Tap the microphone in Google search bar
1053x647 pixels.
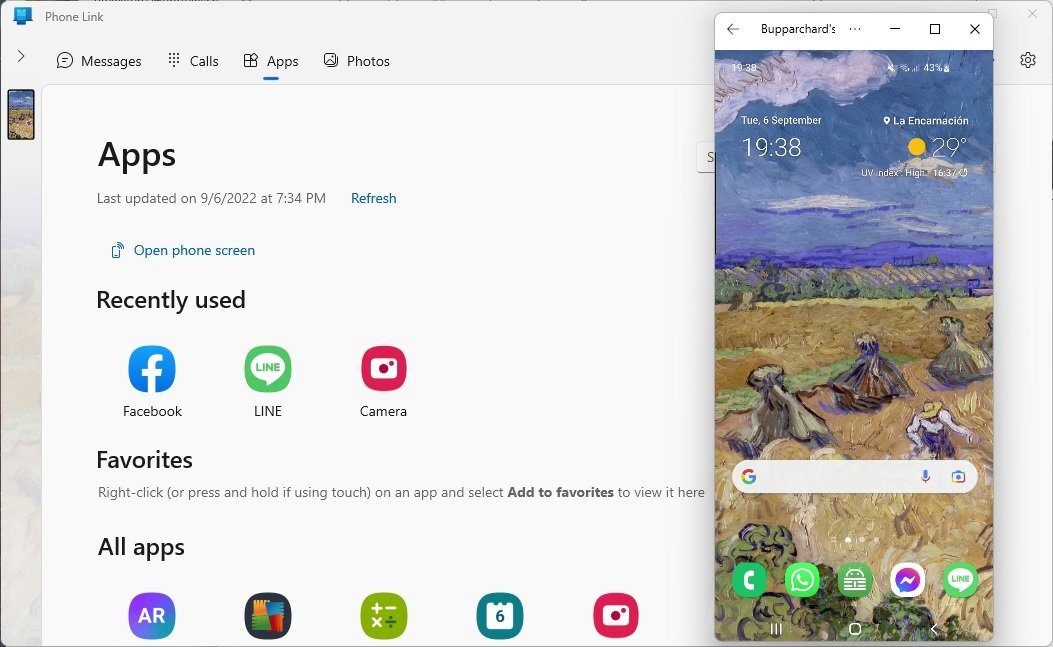click(925, 477)
